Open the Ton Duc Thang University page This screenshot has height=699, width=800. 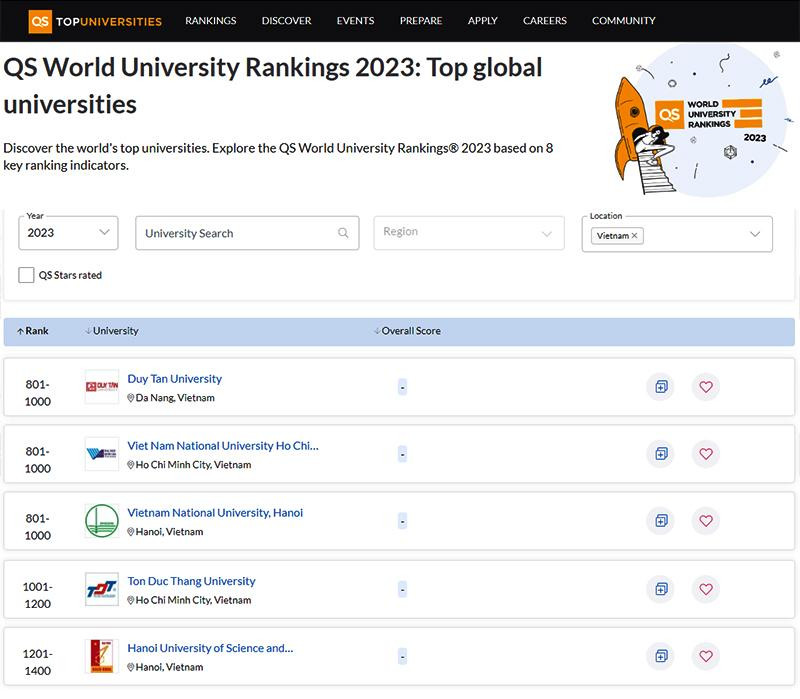191,581
